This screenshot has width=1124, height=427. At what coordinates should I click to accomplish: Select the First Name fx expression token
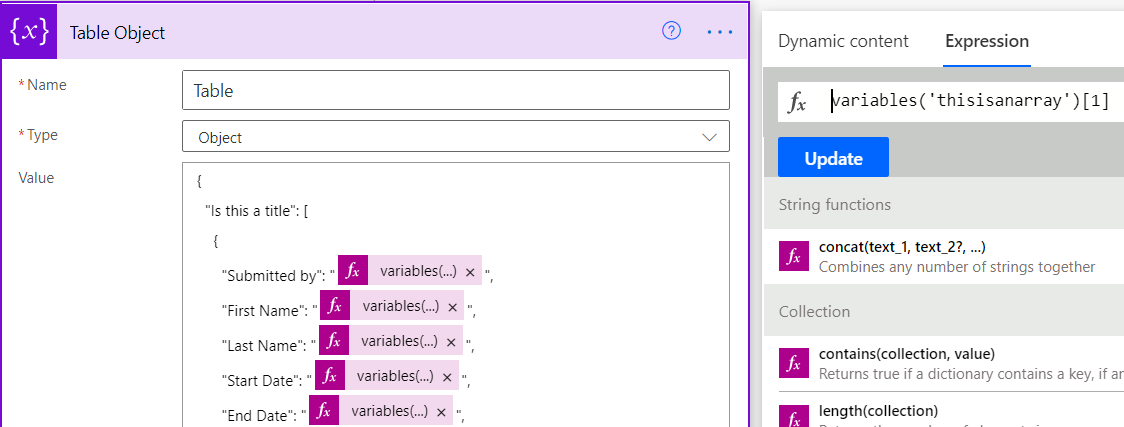tap(392, 306)
